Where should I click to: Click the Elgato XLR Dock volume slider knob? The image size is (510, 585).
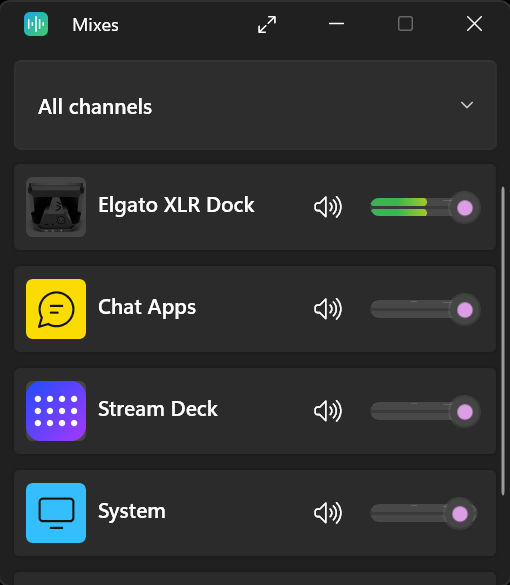pyautogui.click(x=464, y=208)
